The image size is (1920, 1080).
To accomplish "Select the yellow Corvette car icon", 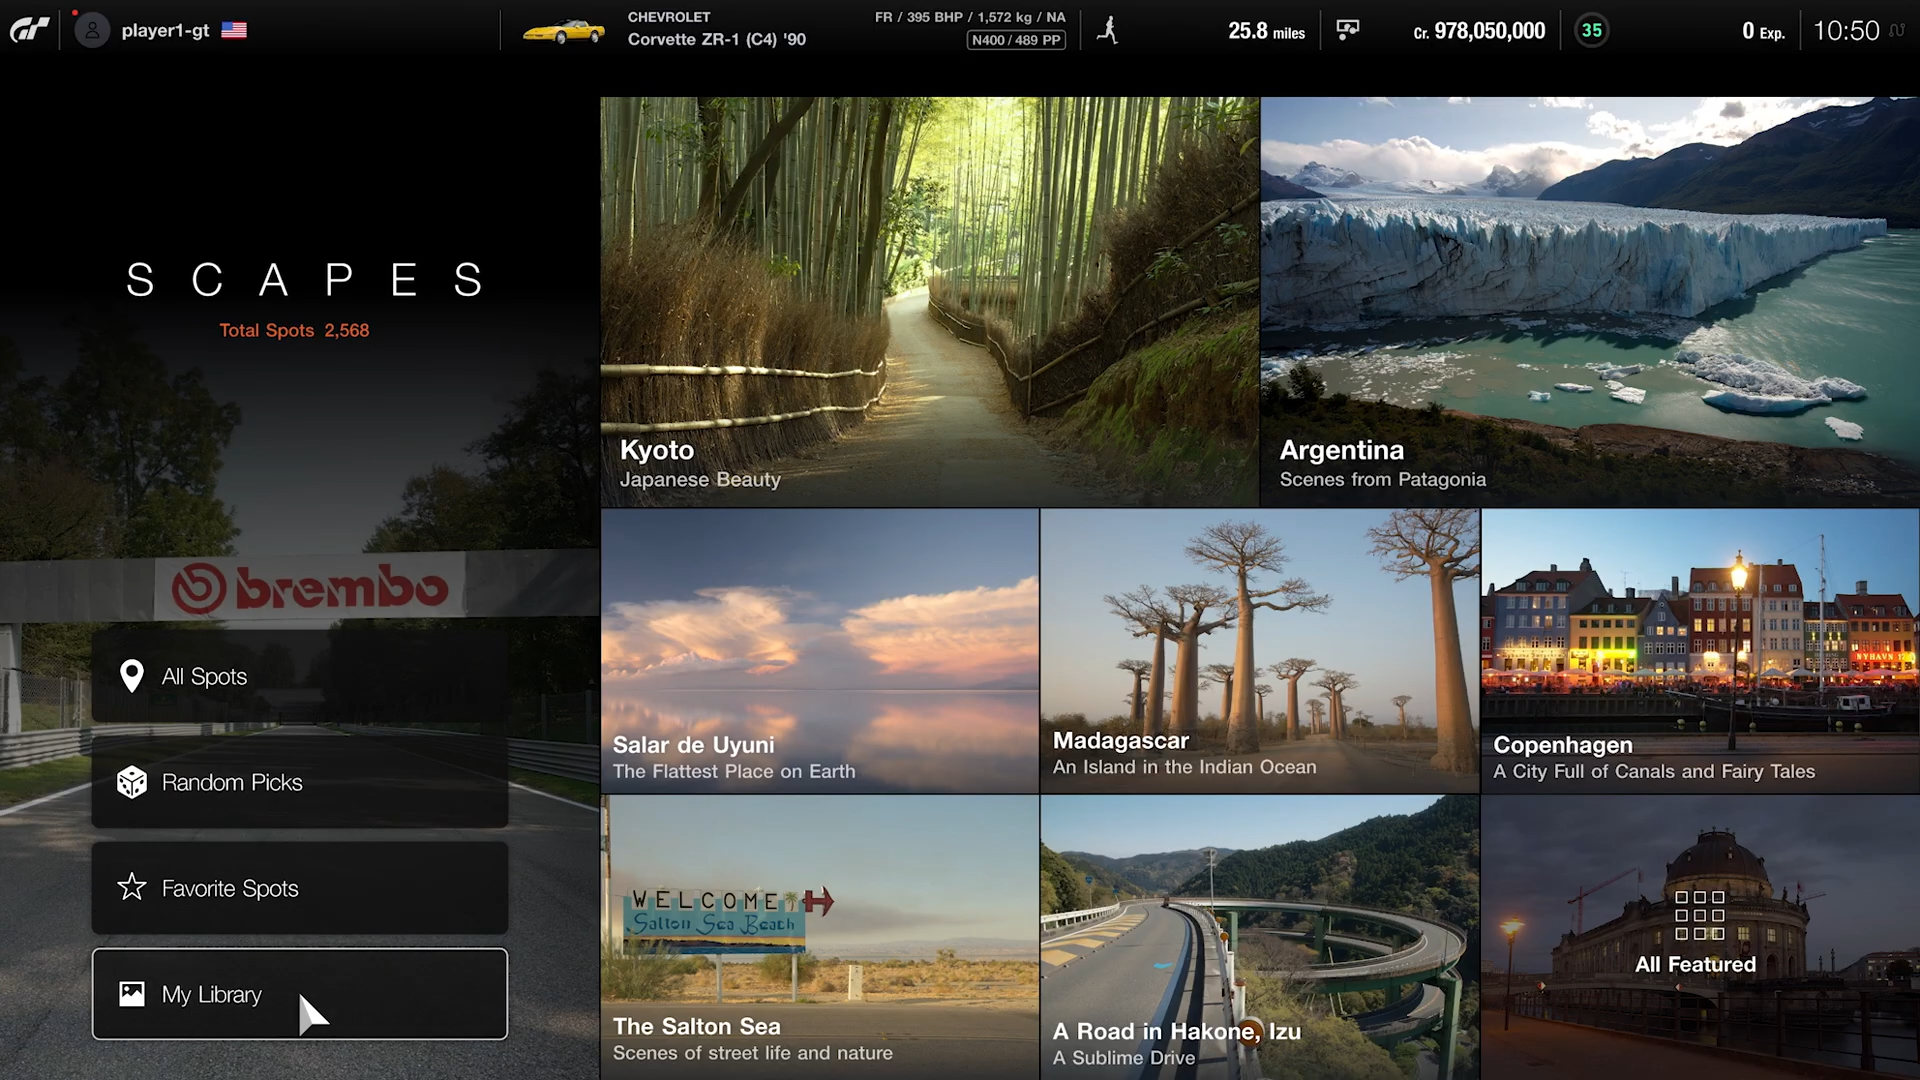I will [x=564, y=31].
